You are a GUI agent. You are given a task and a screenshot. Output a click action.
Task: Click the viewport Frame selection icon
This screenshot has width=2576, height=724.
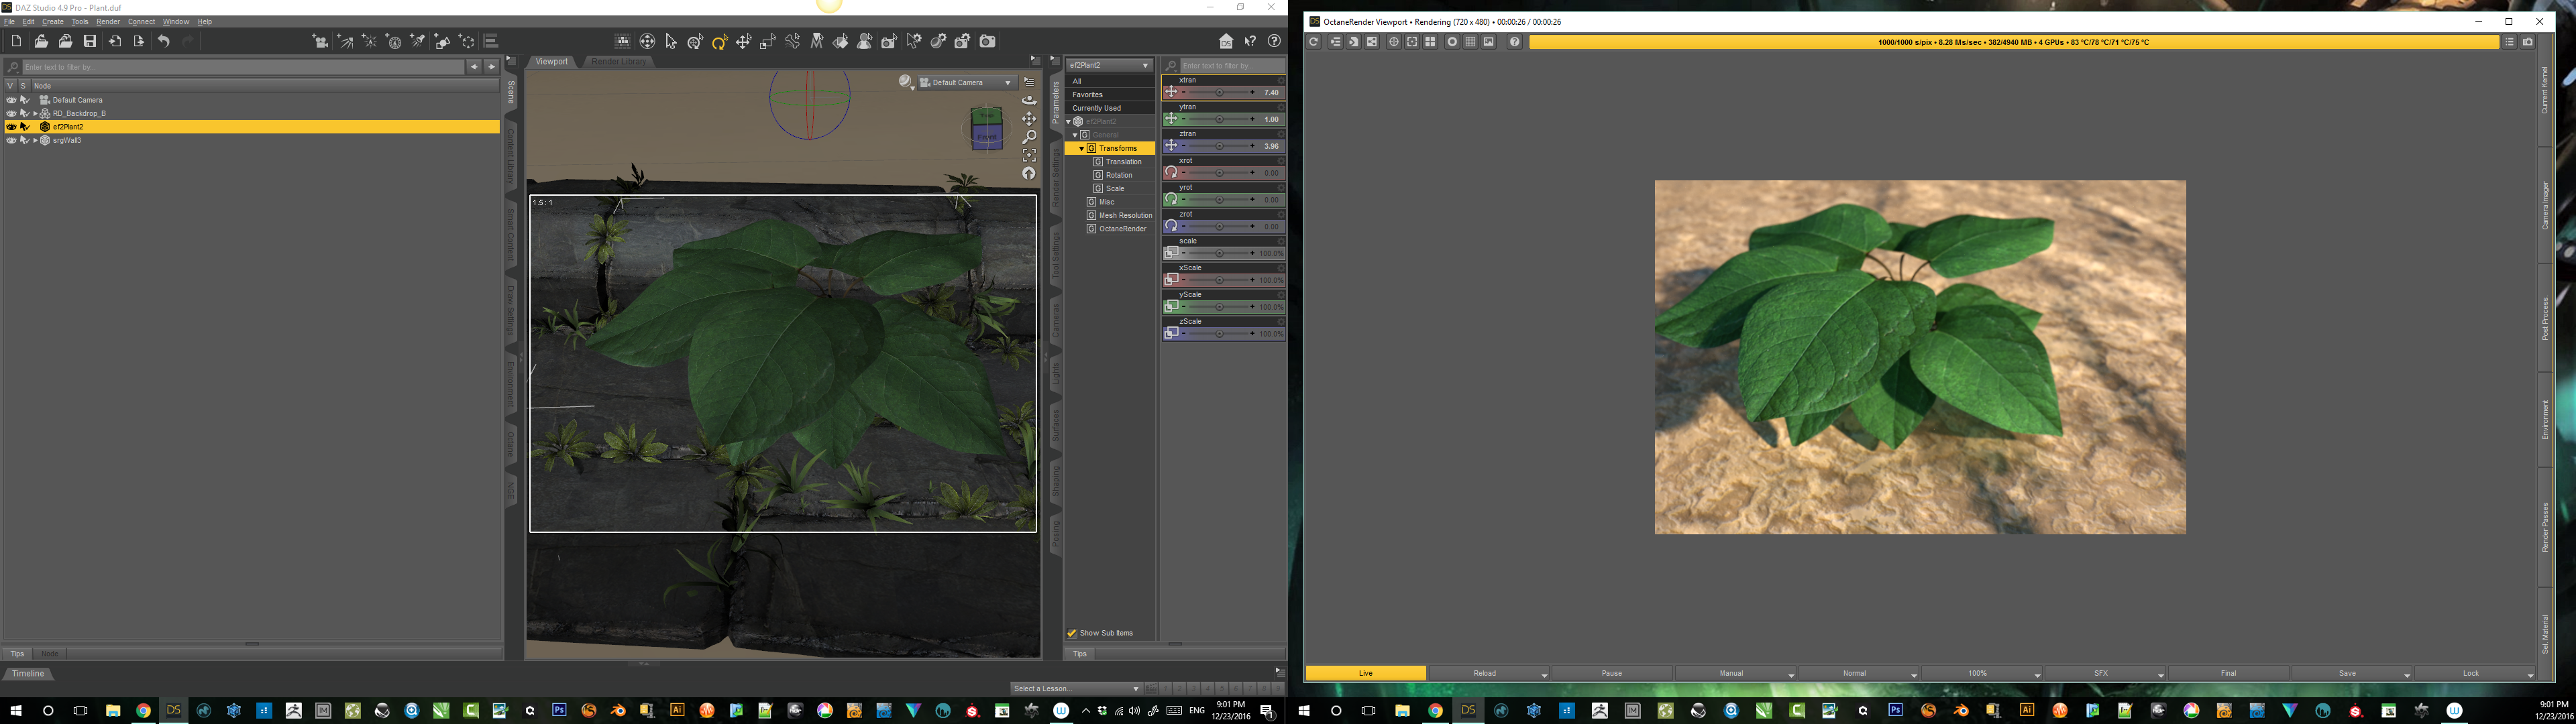point(1029,155)
